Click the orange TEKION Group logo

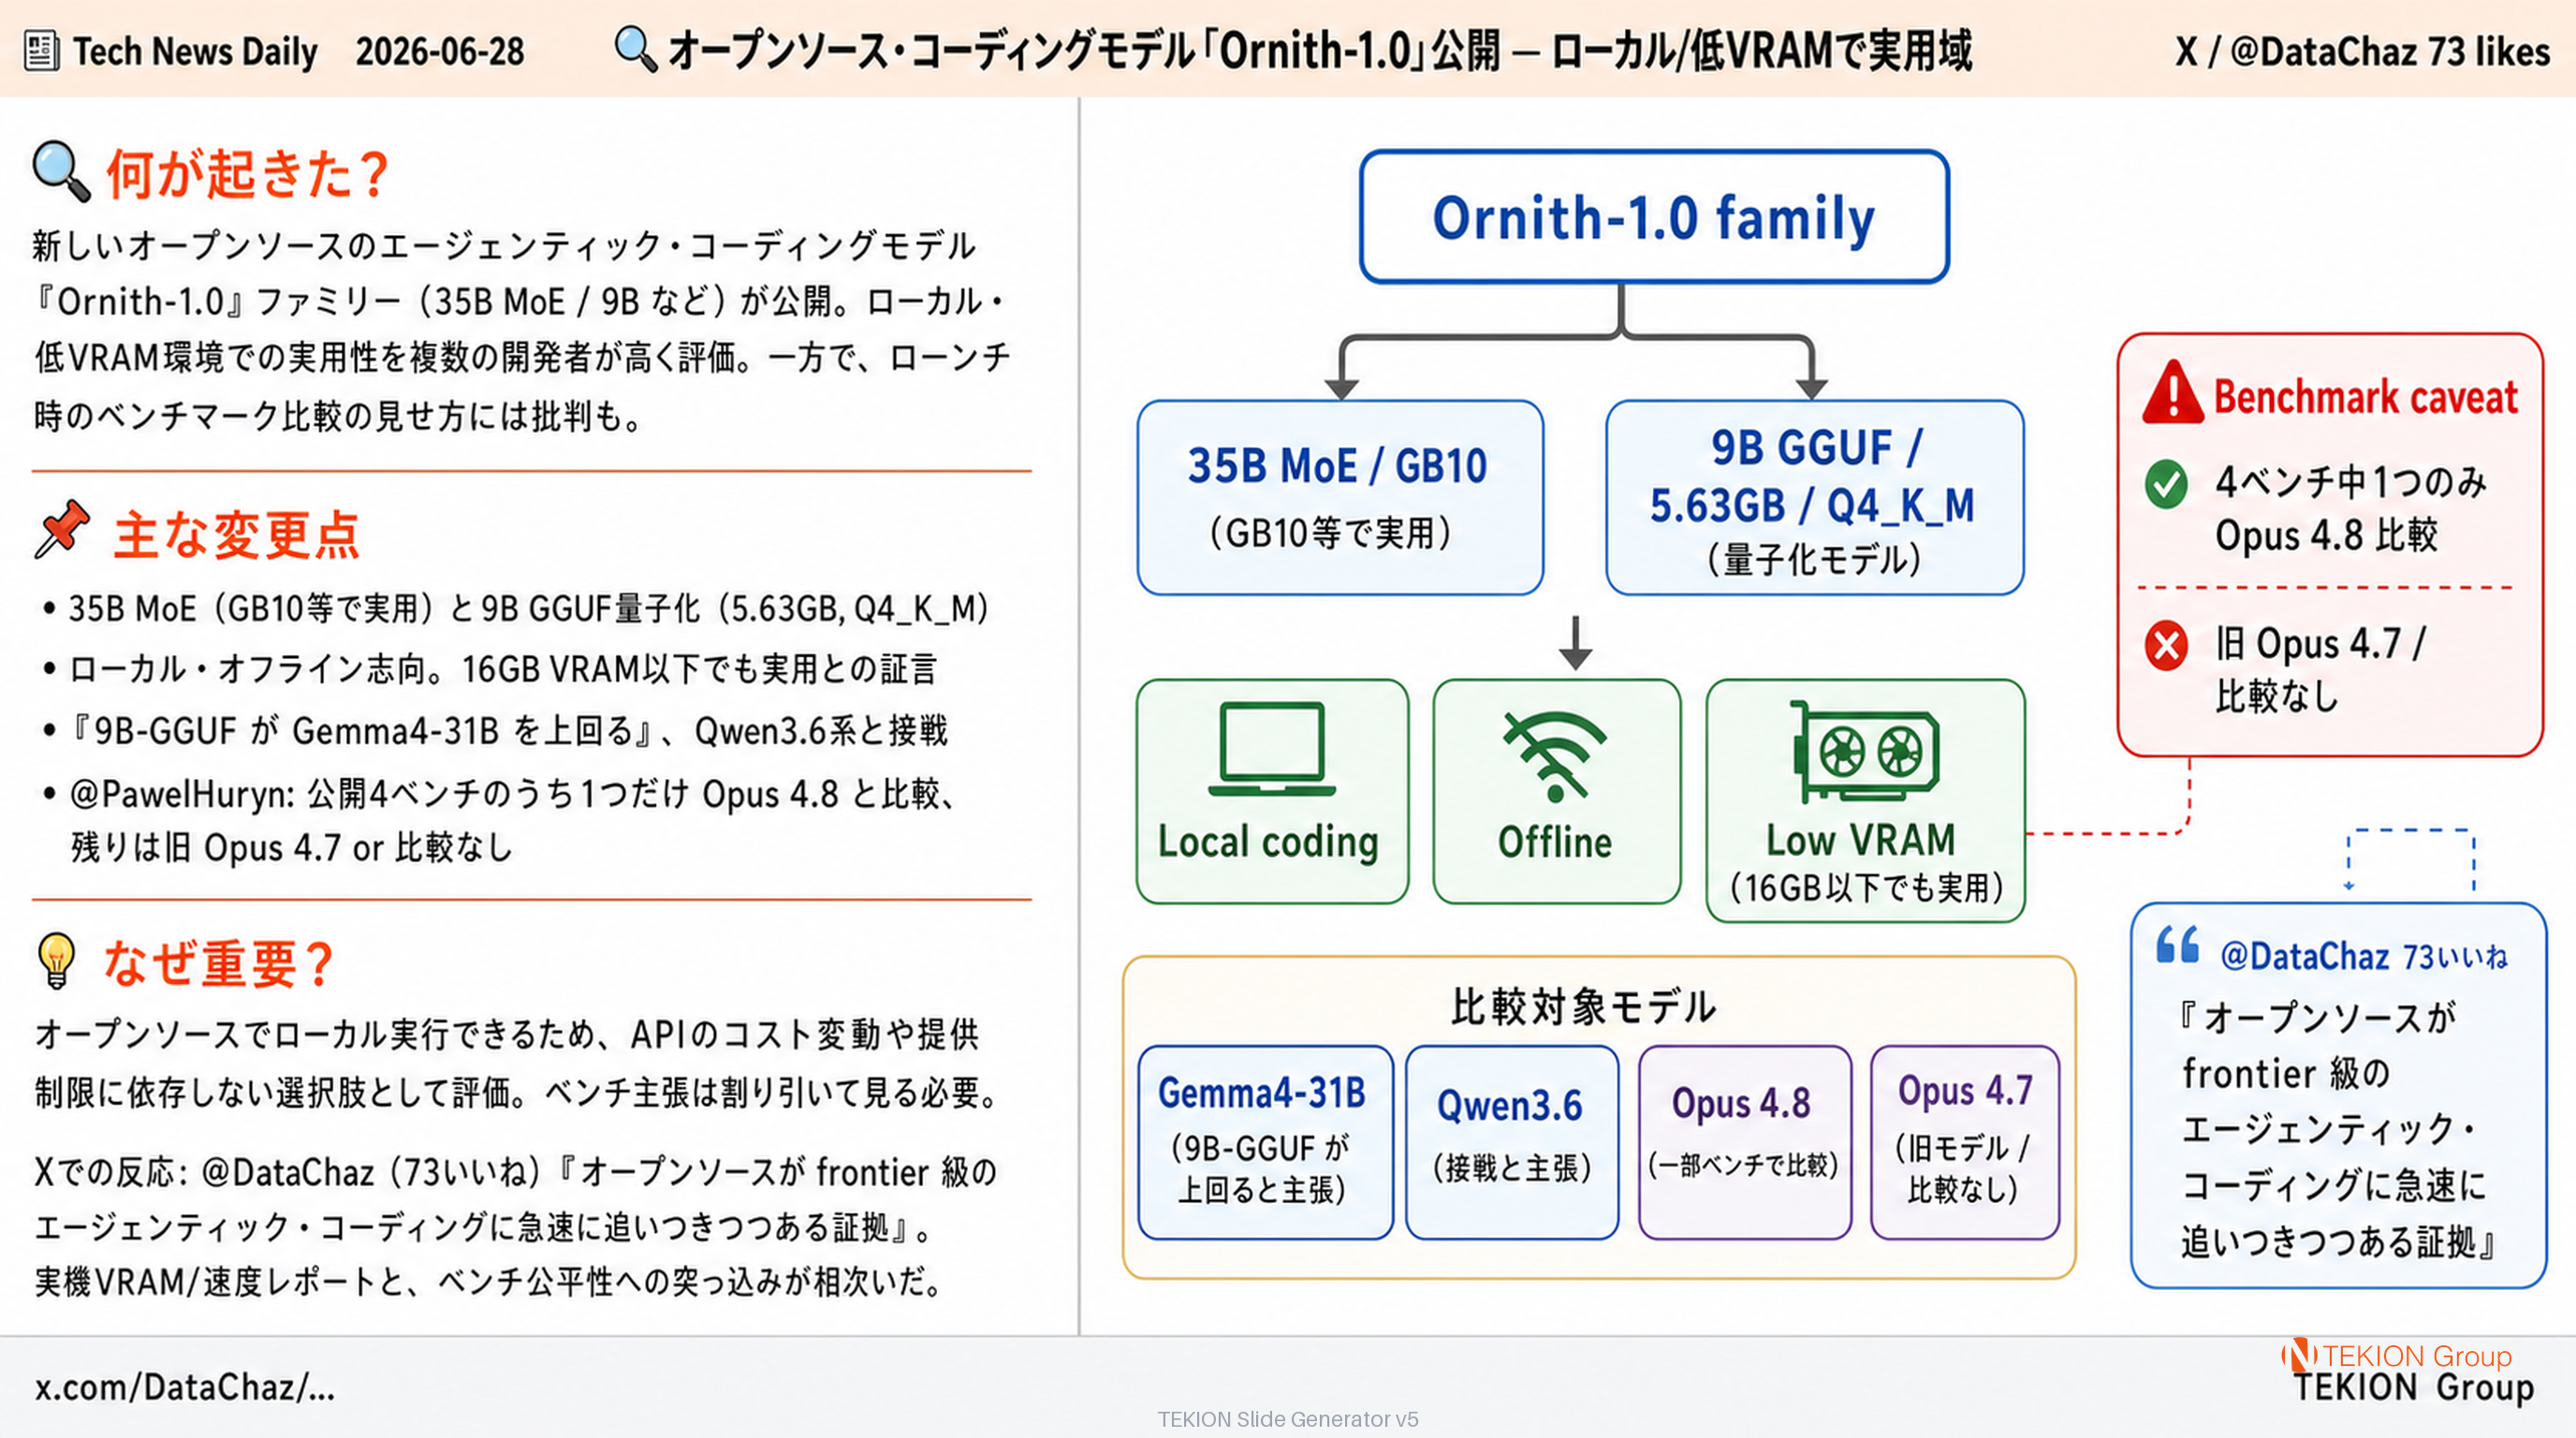2396,1356
